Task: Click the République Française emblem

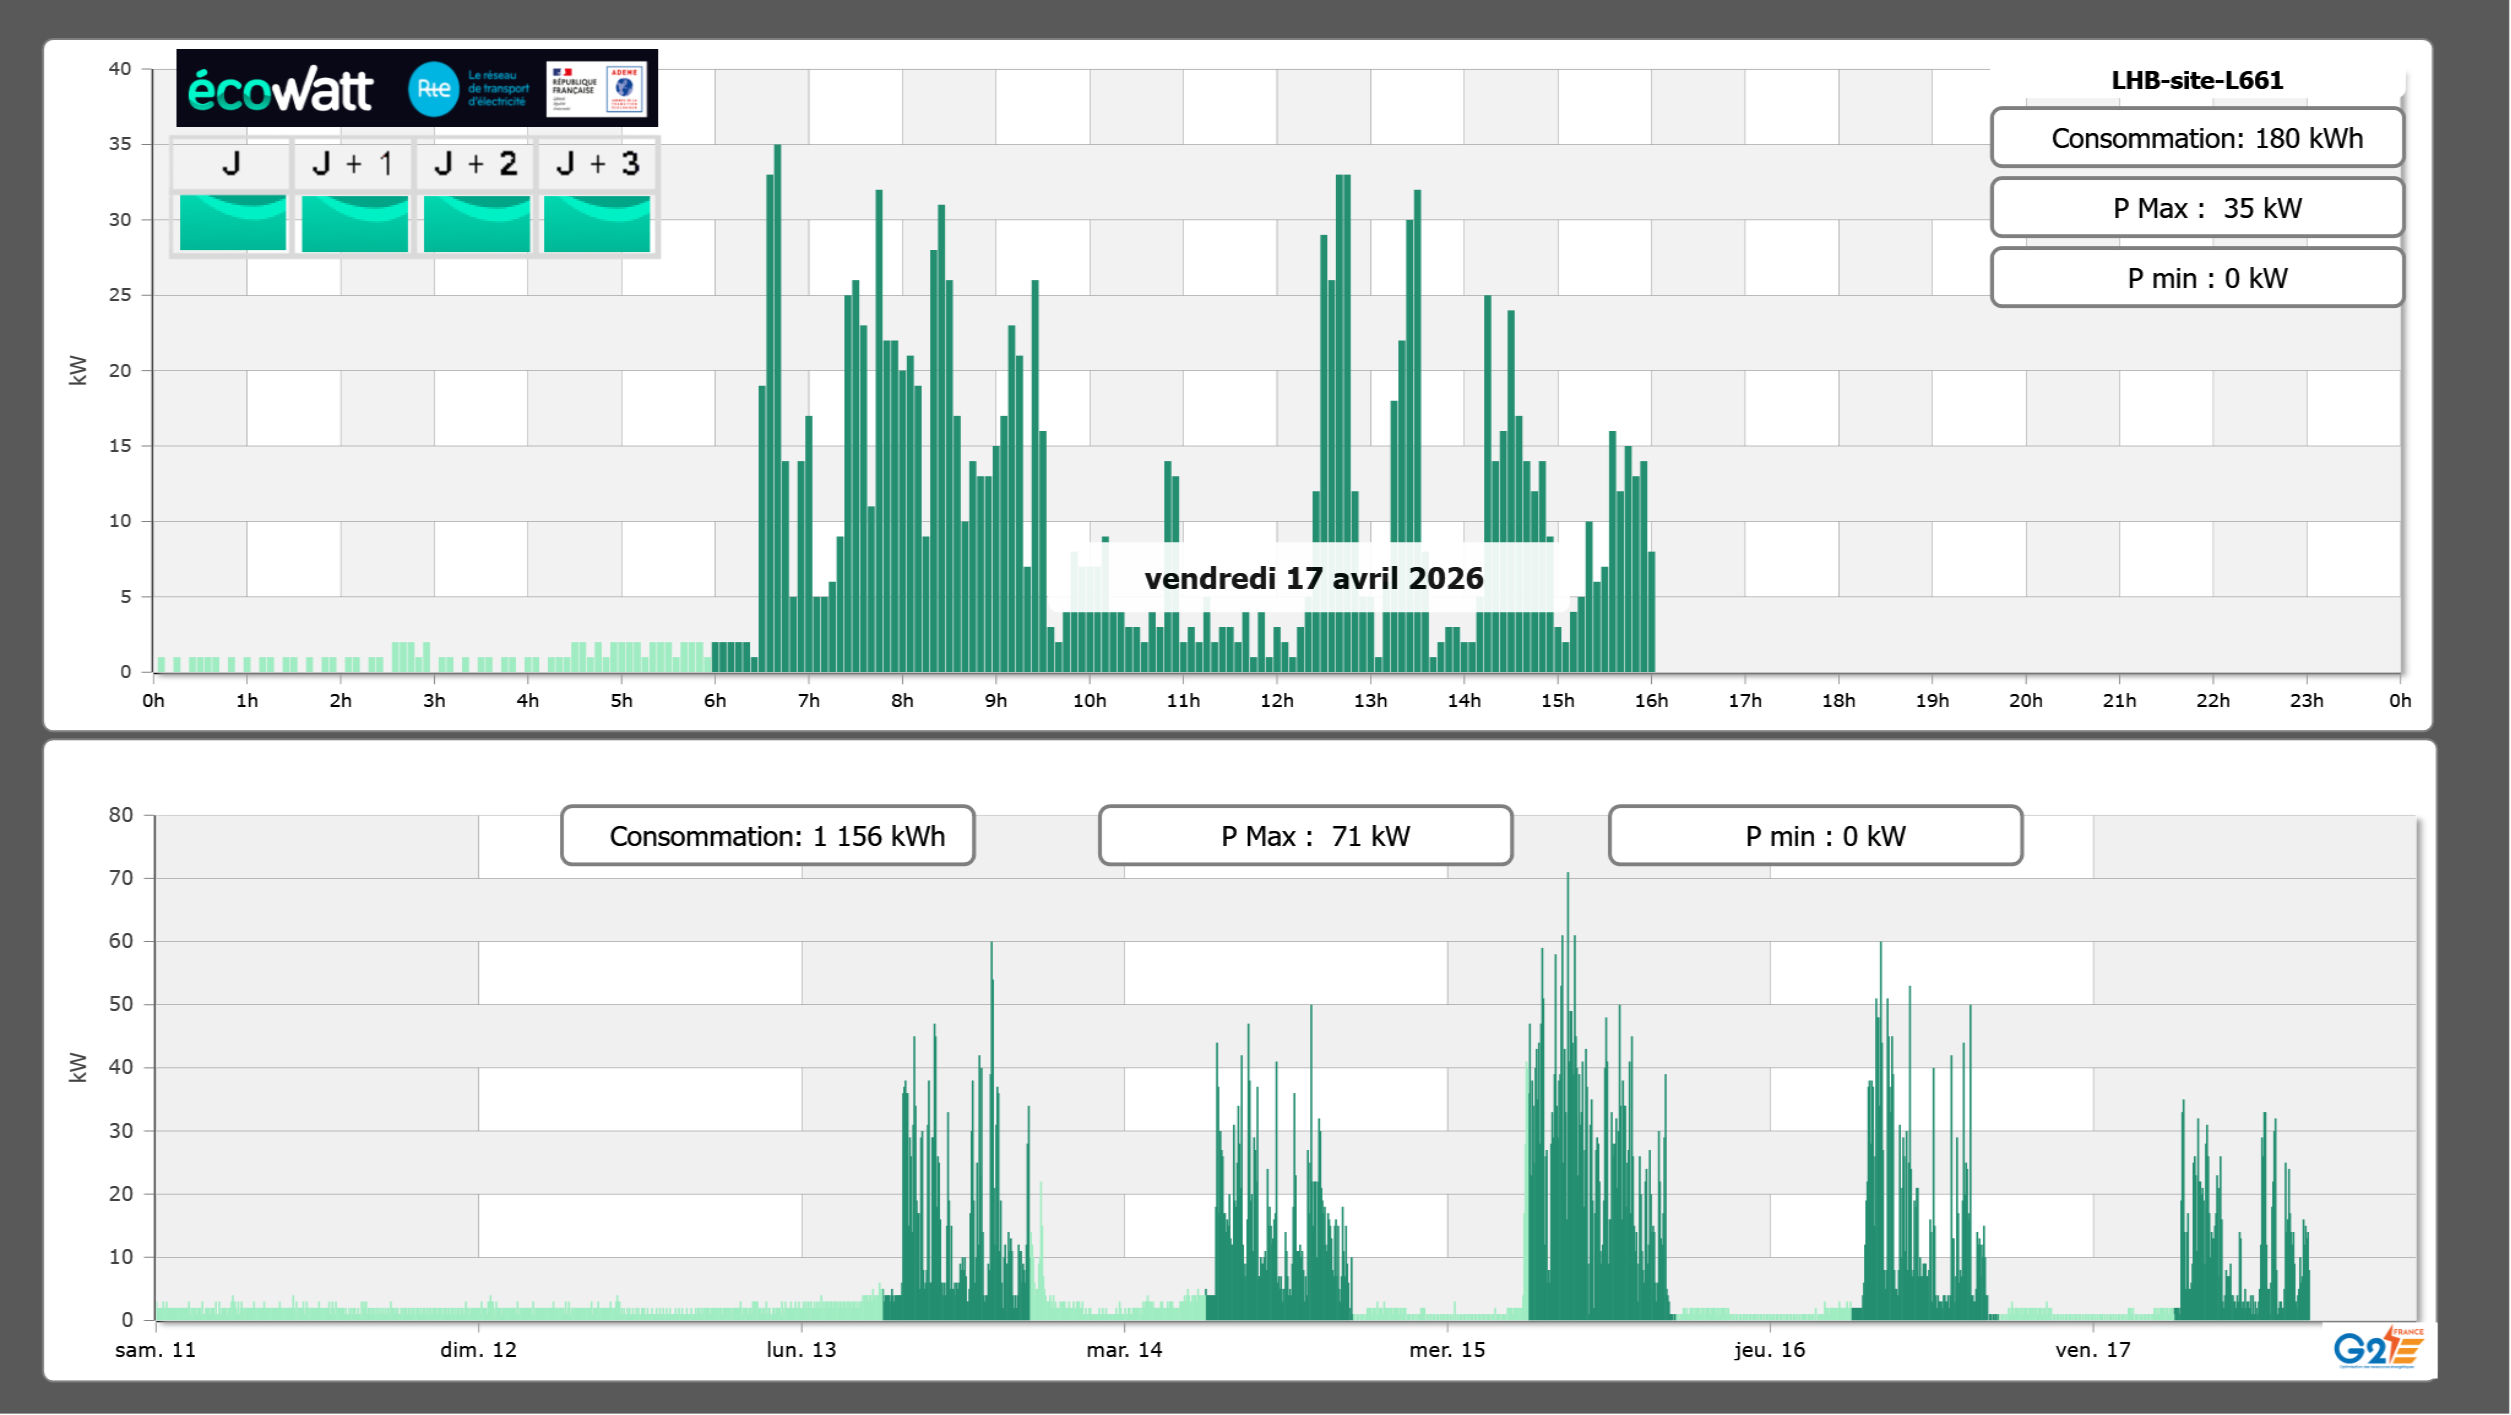Action: 574,89
